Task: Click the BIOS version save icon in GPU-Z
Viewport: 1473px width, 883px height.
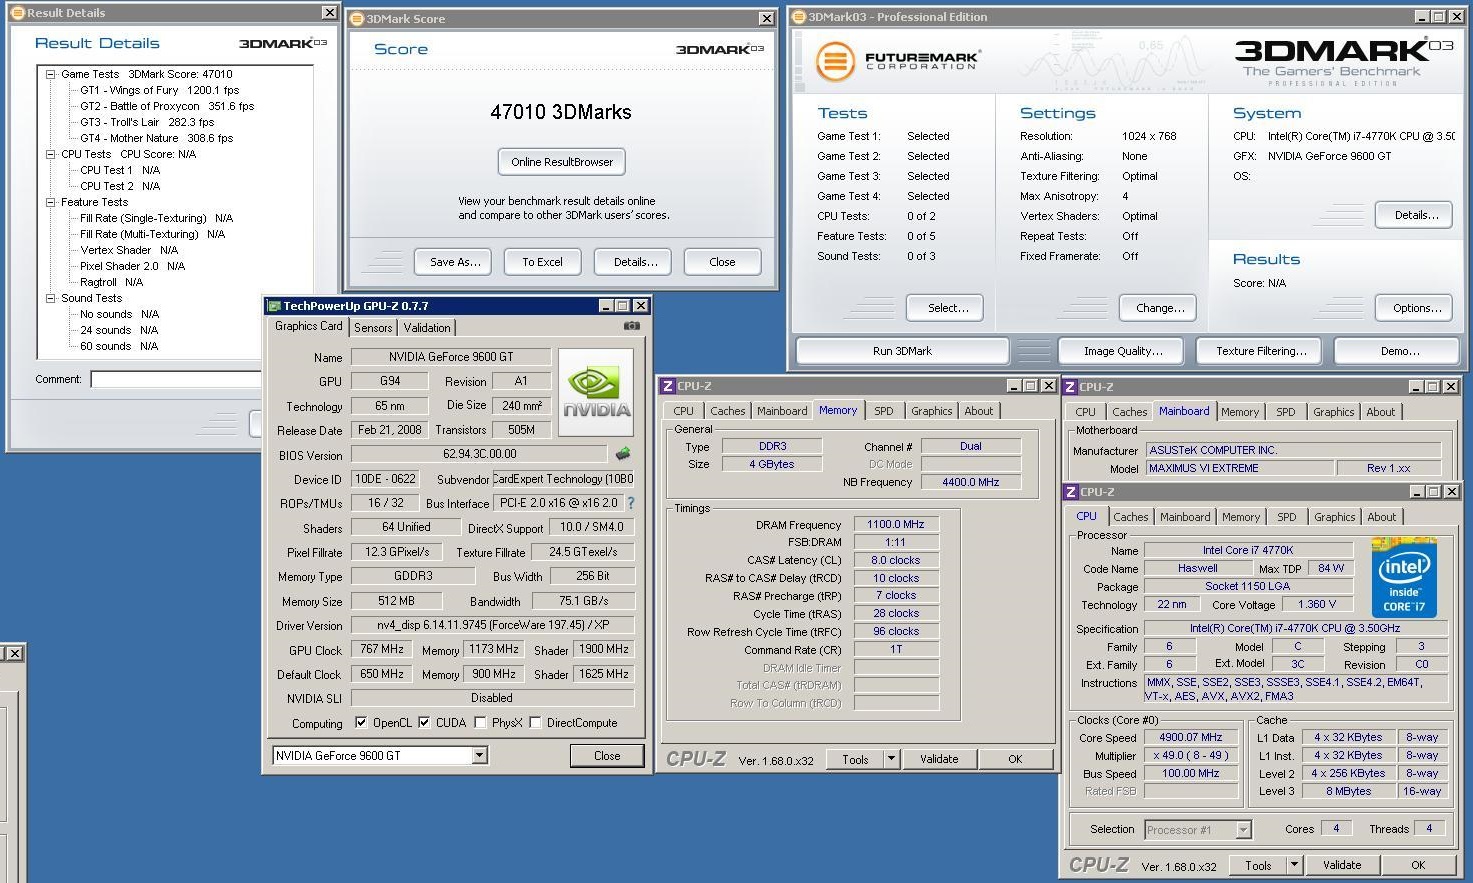Action: tap(623, 454)
